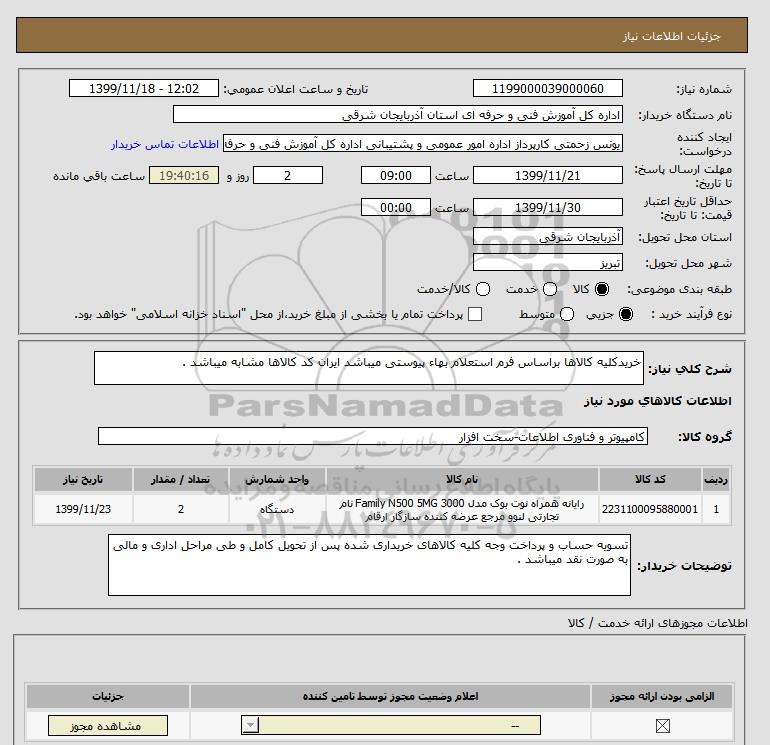Screen dimensions: 770x745
Task: Click the response deadline date 1399/11/21
Action: point(548,175)
